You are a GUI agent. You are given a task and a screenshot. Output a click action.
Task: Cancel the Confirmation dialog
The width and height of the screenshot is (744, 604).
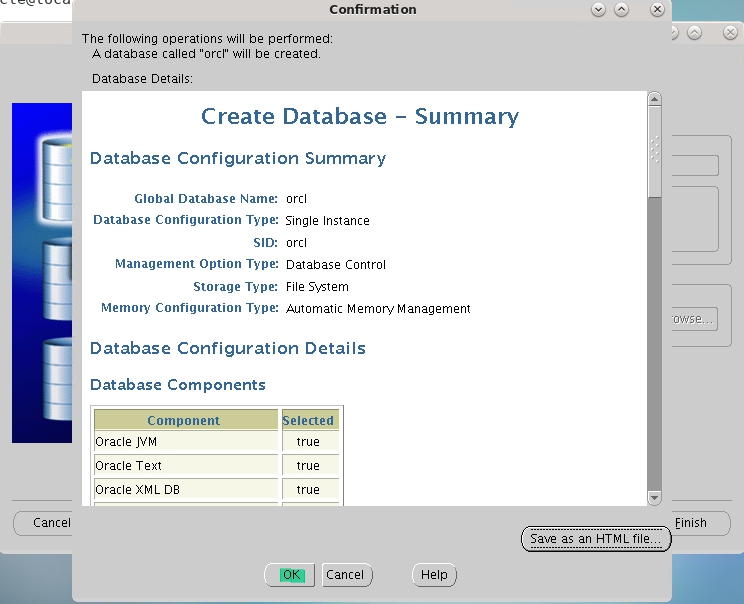347,575
